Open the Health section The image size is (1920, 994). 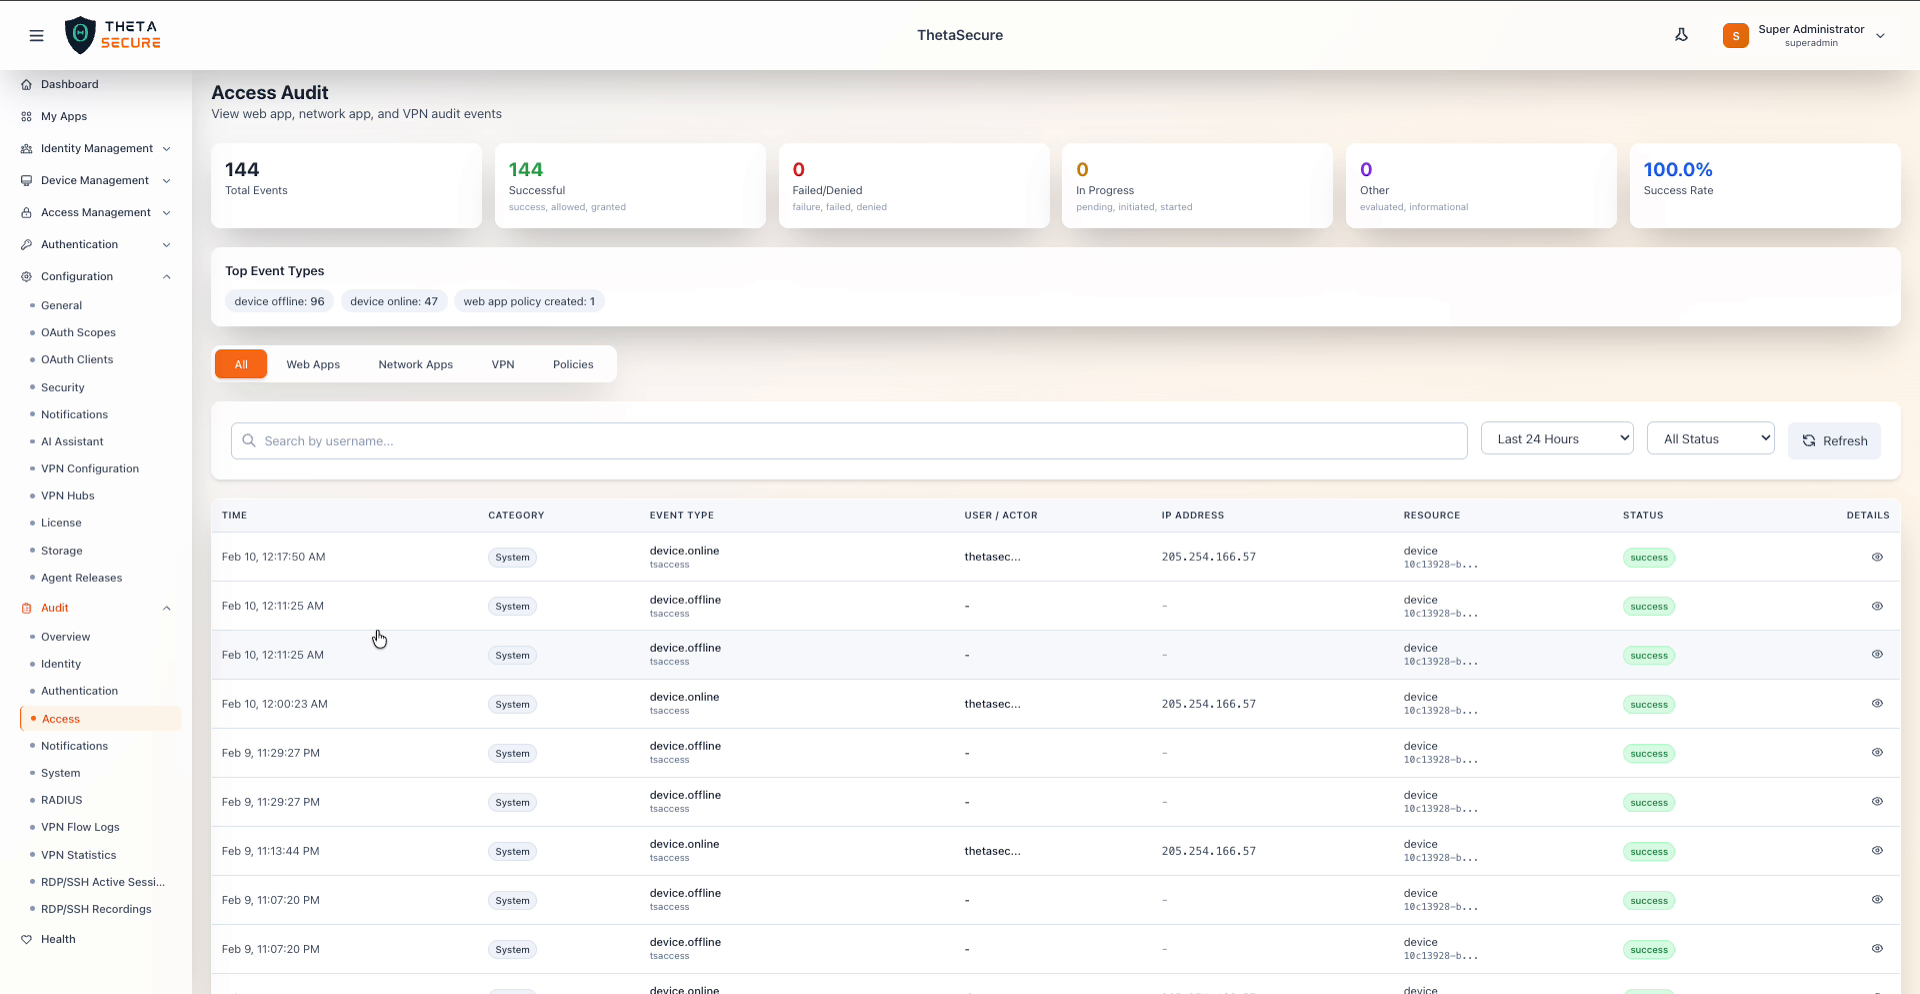pyautogui.click(x=58, y=939)
